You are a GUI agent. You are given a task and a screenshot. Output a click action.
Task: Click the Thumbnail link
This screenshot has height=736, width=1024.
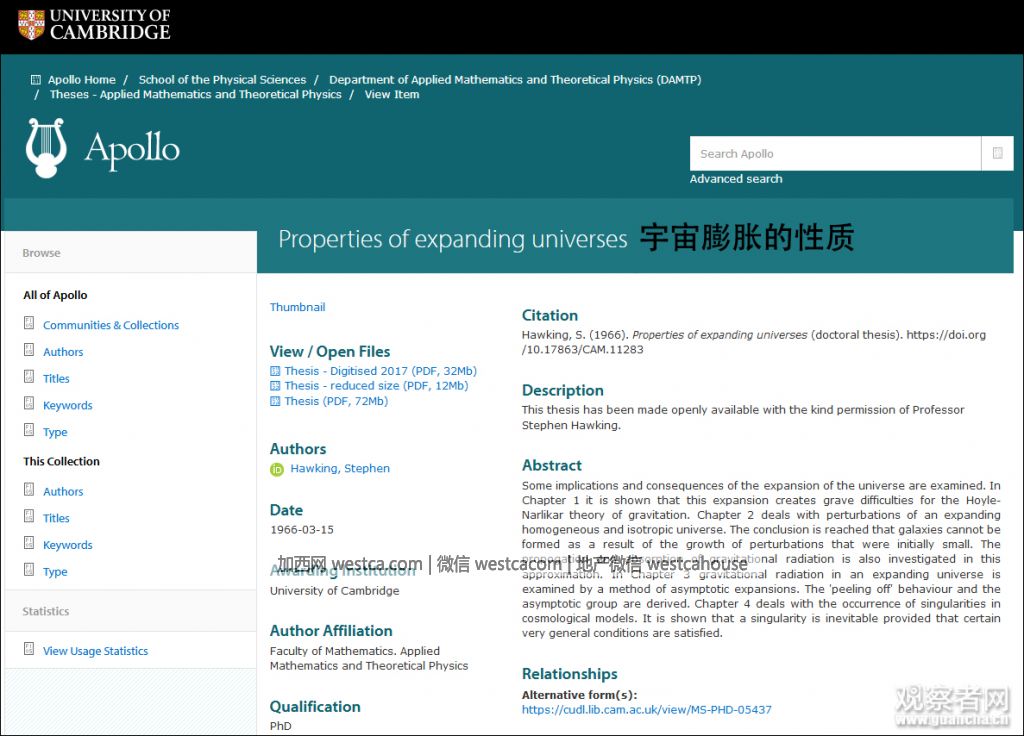point(297,307)
